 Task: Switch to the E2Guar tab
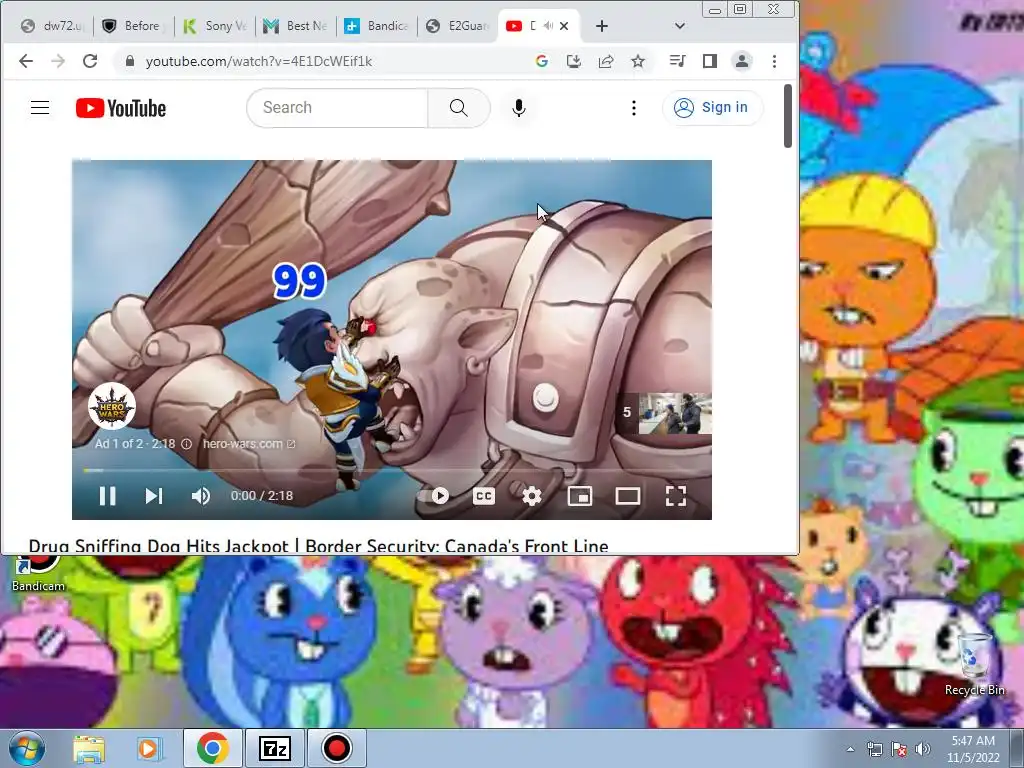tap(458, 26)
